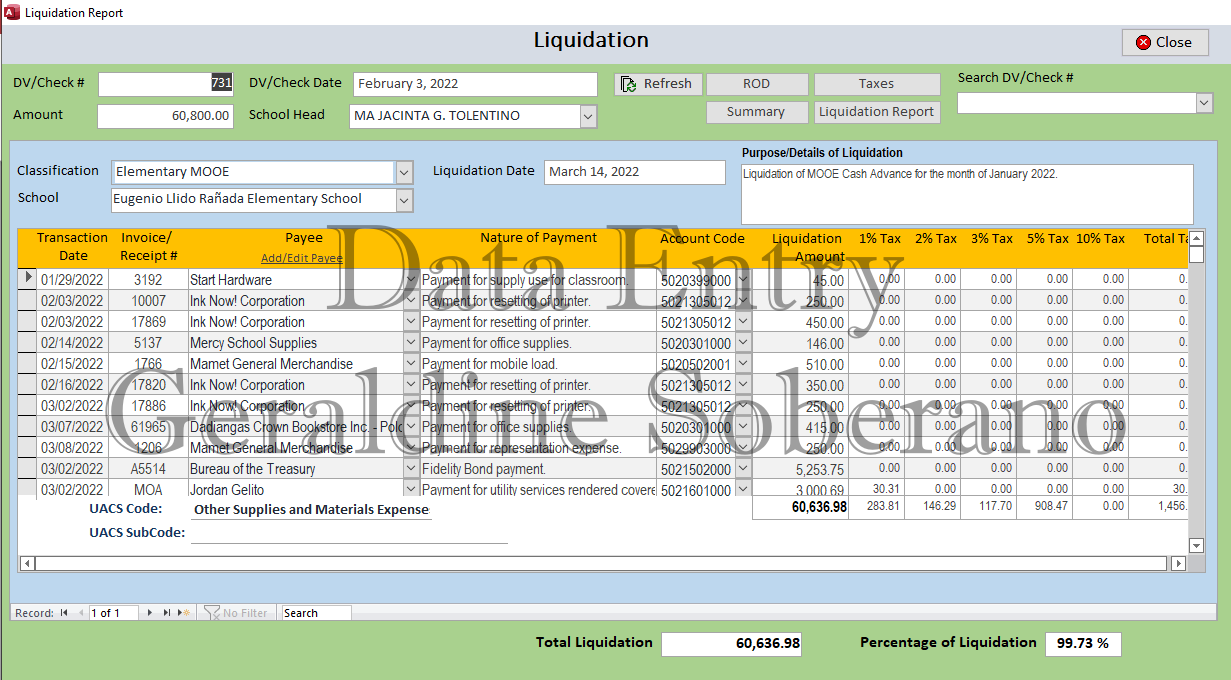The width and height of the screenshot is (1231, 680).
Task: Select transaction date cell 03/08/2022
Action: tap(72, 448)
